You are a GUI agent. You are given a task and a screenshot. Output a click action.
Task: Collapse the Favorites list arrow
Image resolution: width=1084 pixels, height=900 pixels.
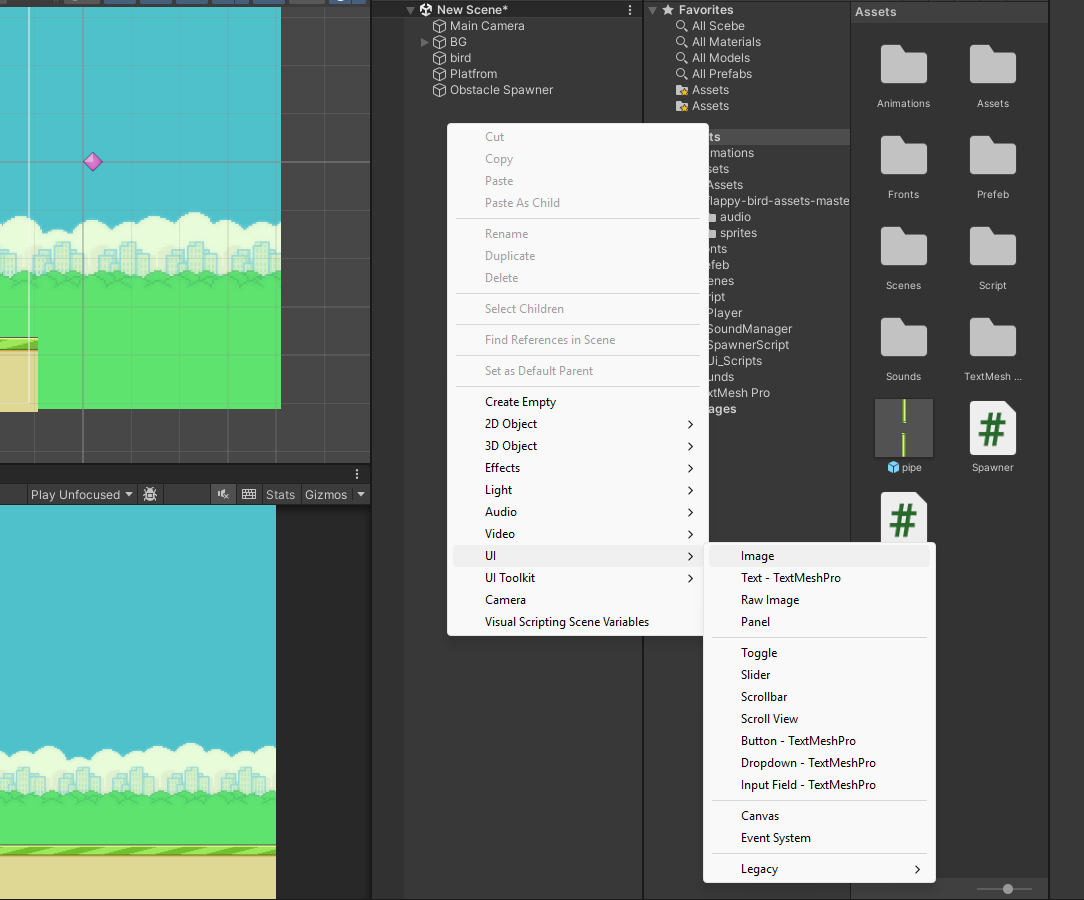pos(652,10)
